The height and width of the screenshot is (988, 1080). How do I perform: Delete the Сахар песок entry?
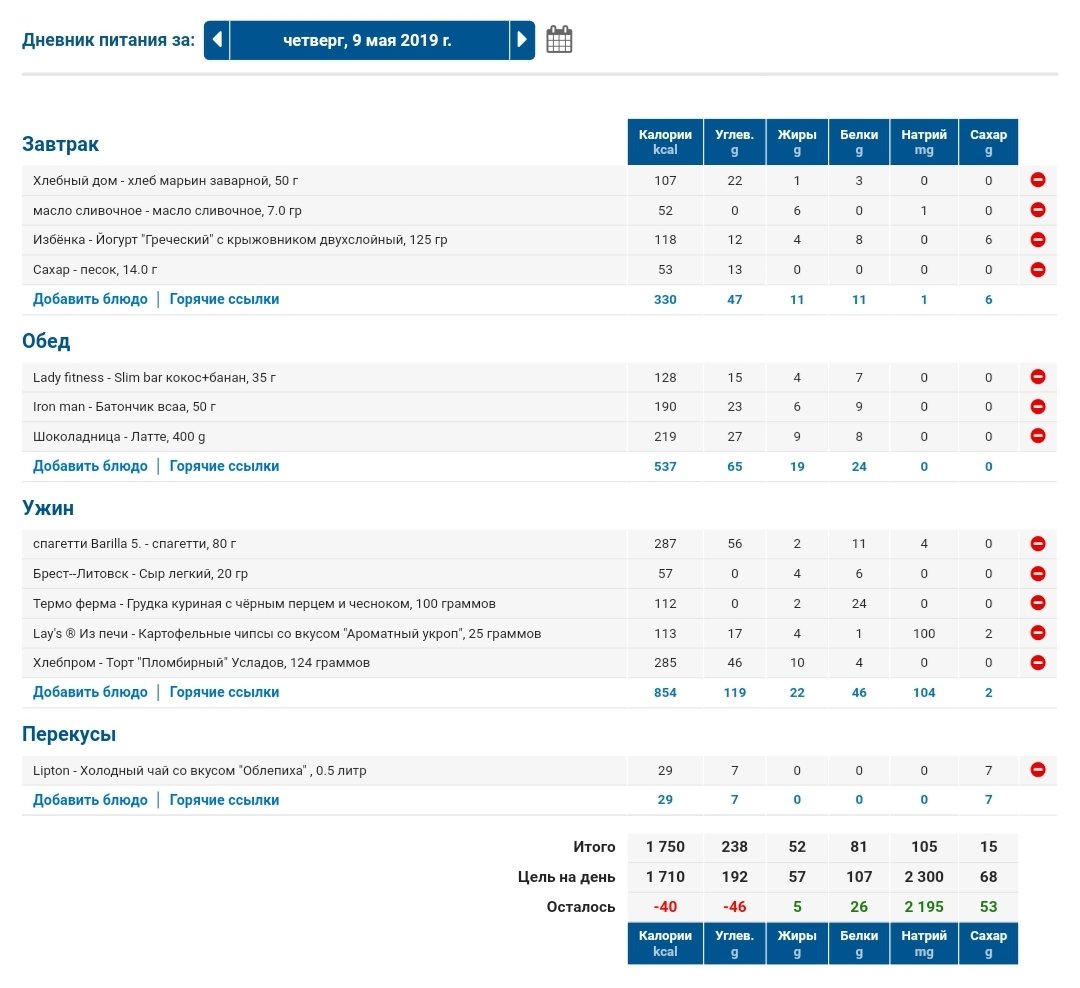click(1038, 269)
